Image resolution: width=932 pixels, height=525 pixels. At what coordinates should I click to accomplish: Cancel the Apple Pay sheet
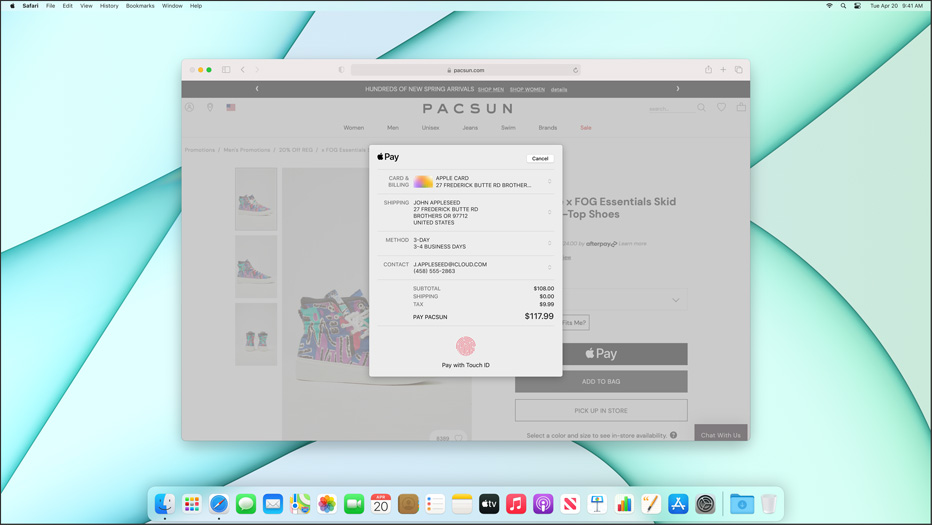(x=540, y=158)
